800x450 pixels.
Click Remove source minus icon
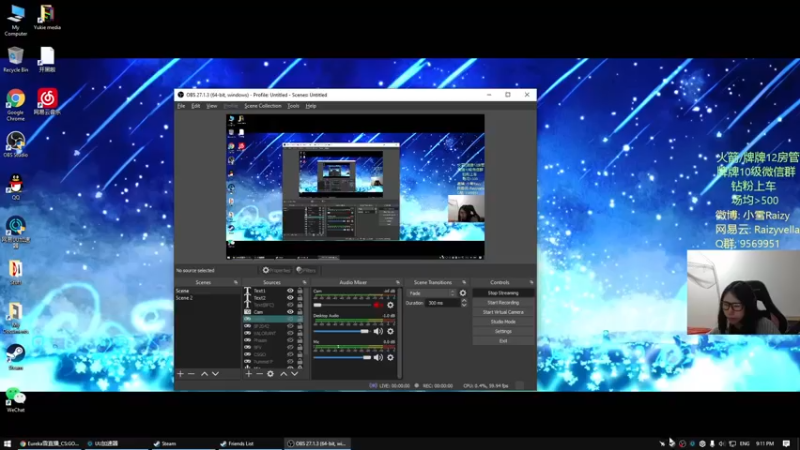point(259,374)
